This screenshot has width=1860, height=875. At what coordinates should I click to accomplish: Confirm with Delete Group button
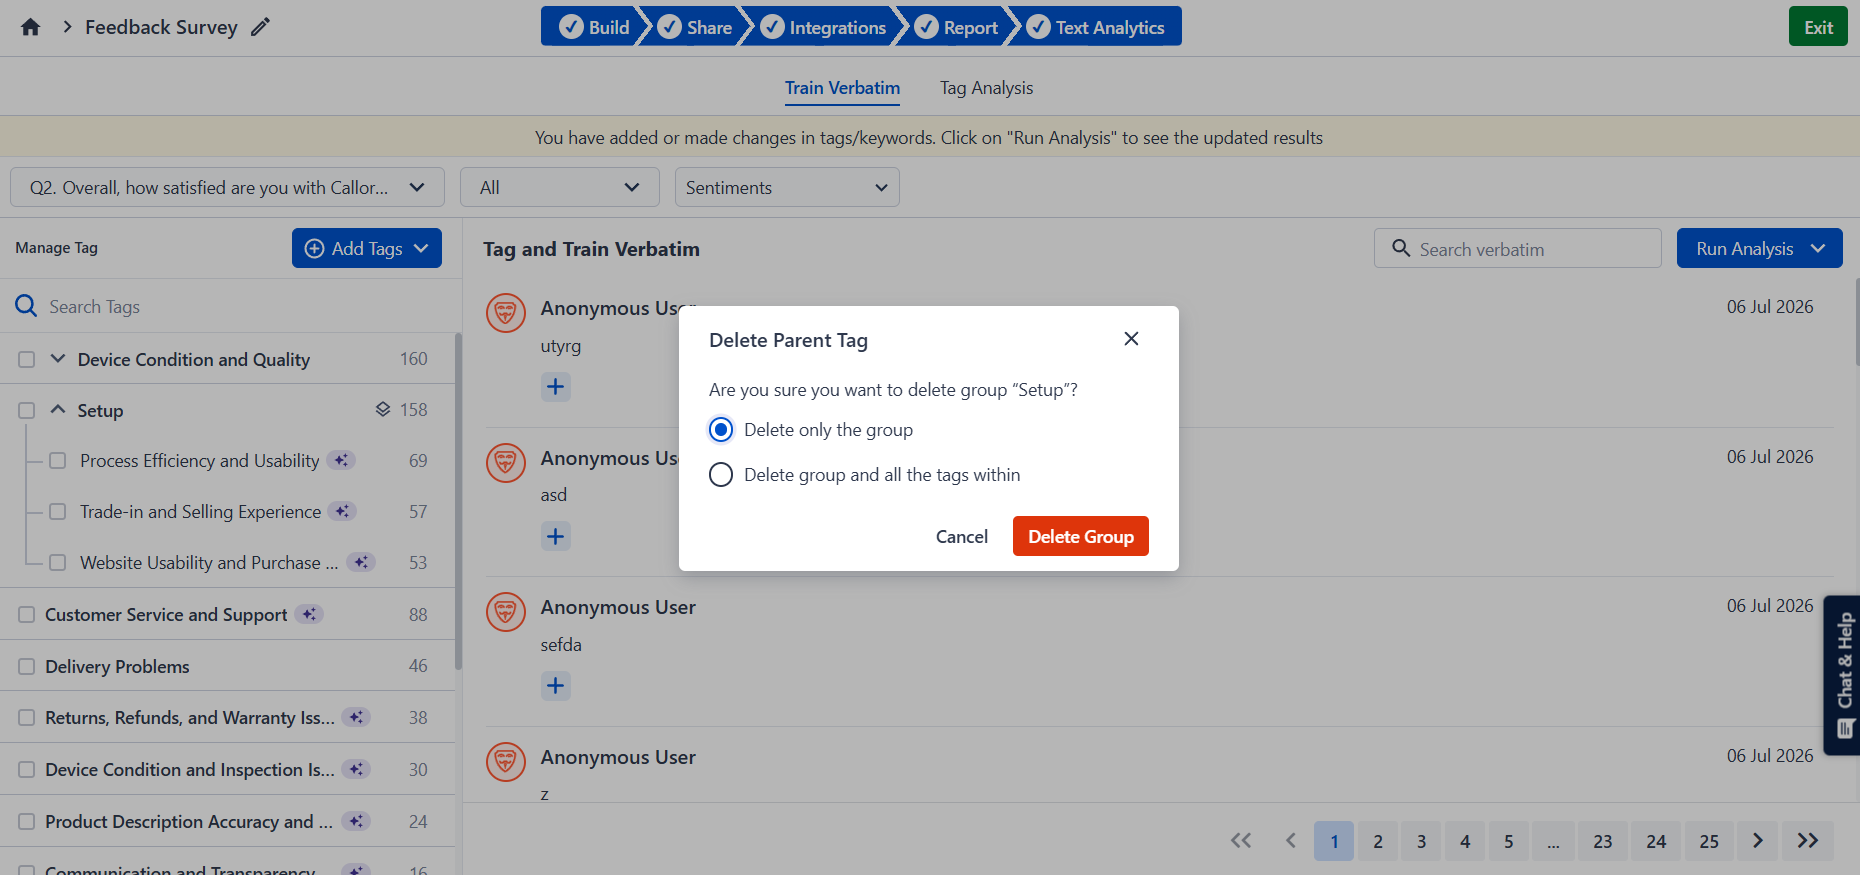pyautogui.click(x=1081, y=536)
